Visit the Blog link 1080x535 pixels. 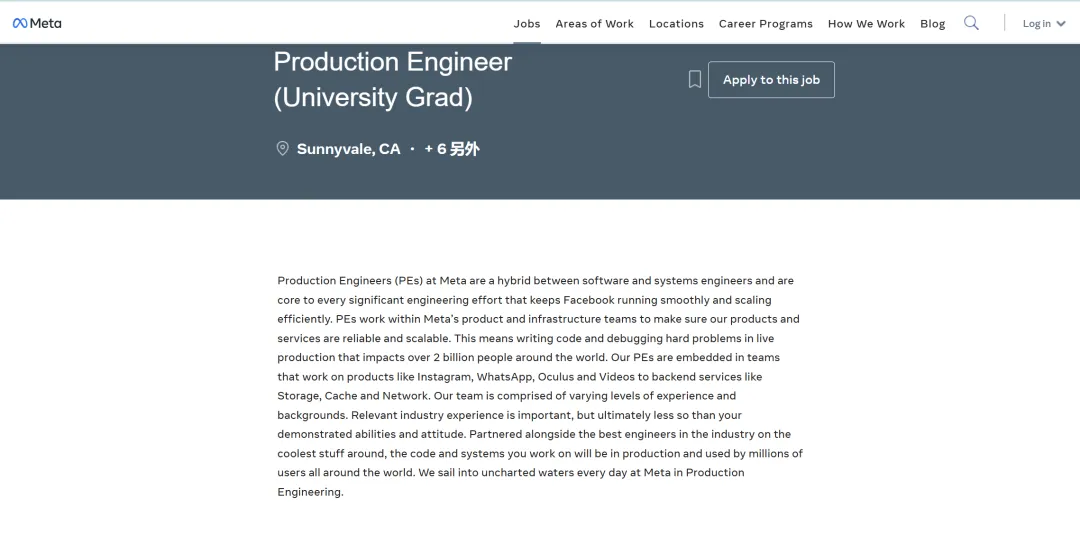click(933, 23)
